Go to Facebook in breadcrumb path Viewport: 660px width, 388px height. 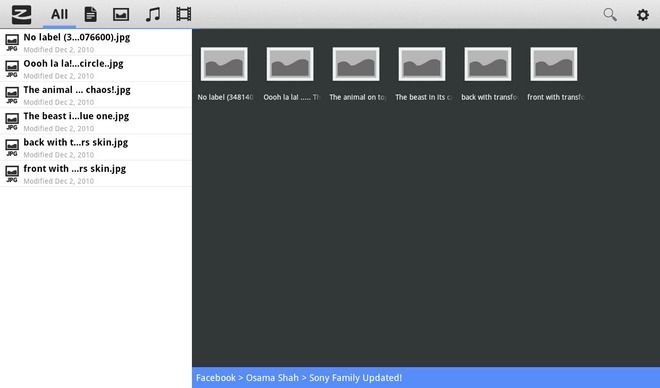(216, 377)
